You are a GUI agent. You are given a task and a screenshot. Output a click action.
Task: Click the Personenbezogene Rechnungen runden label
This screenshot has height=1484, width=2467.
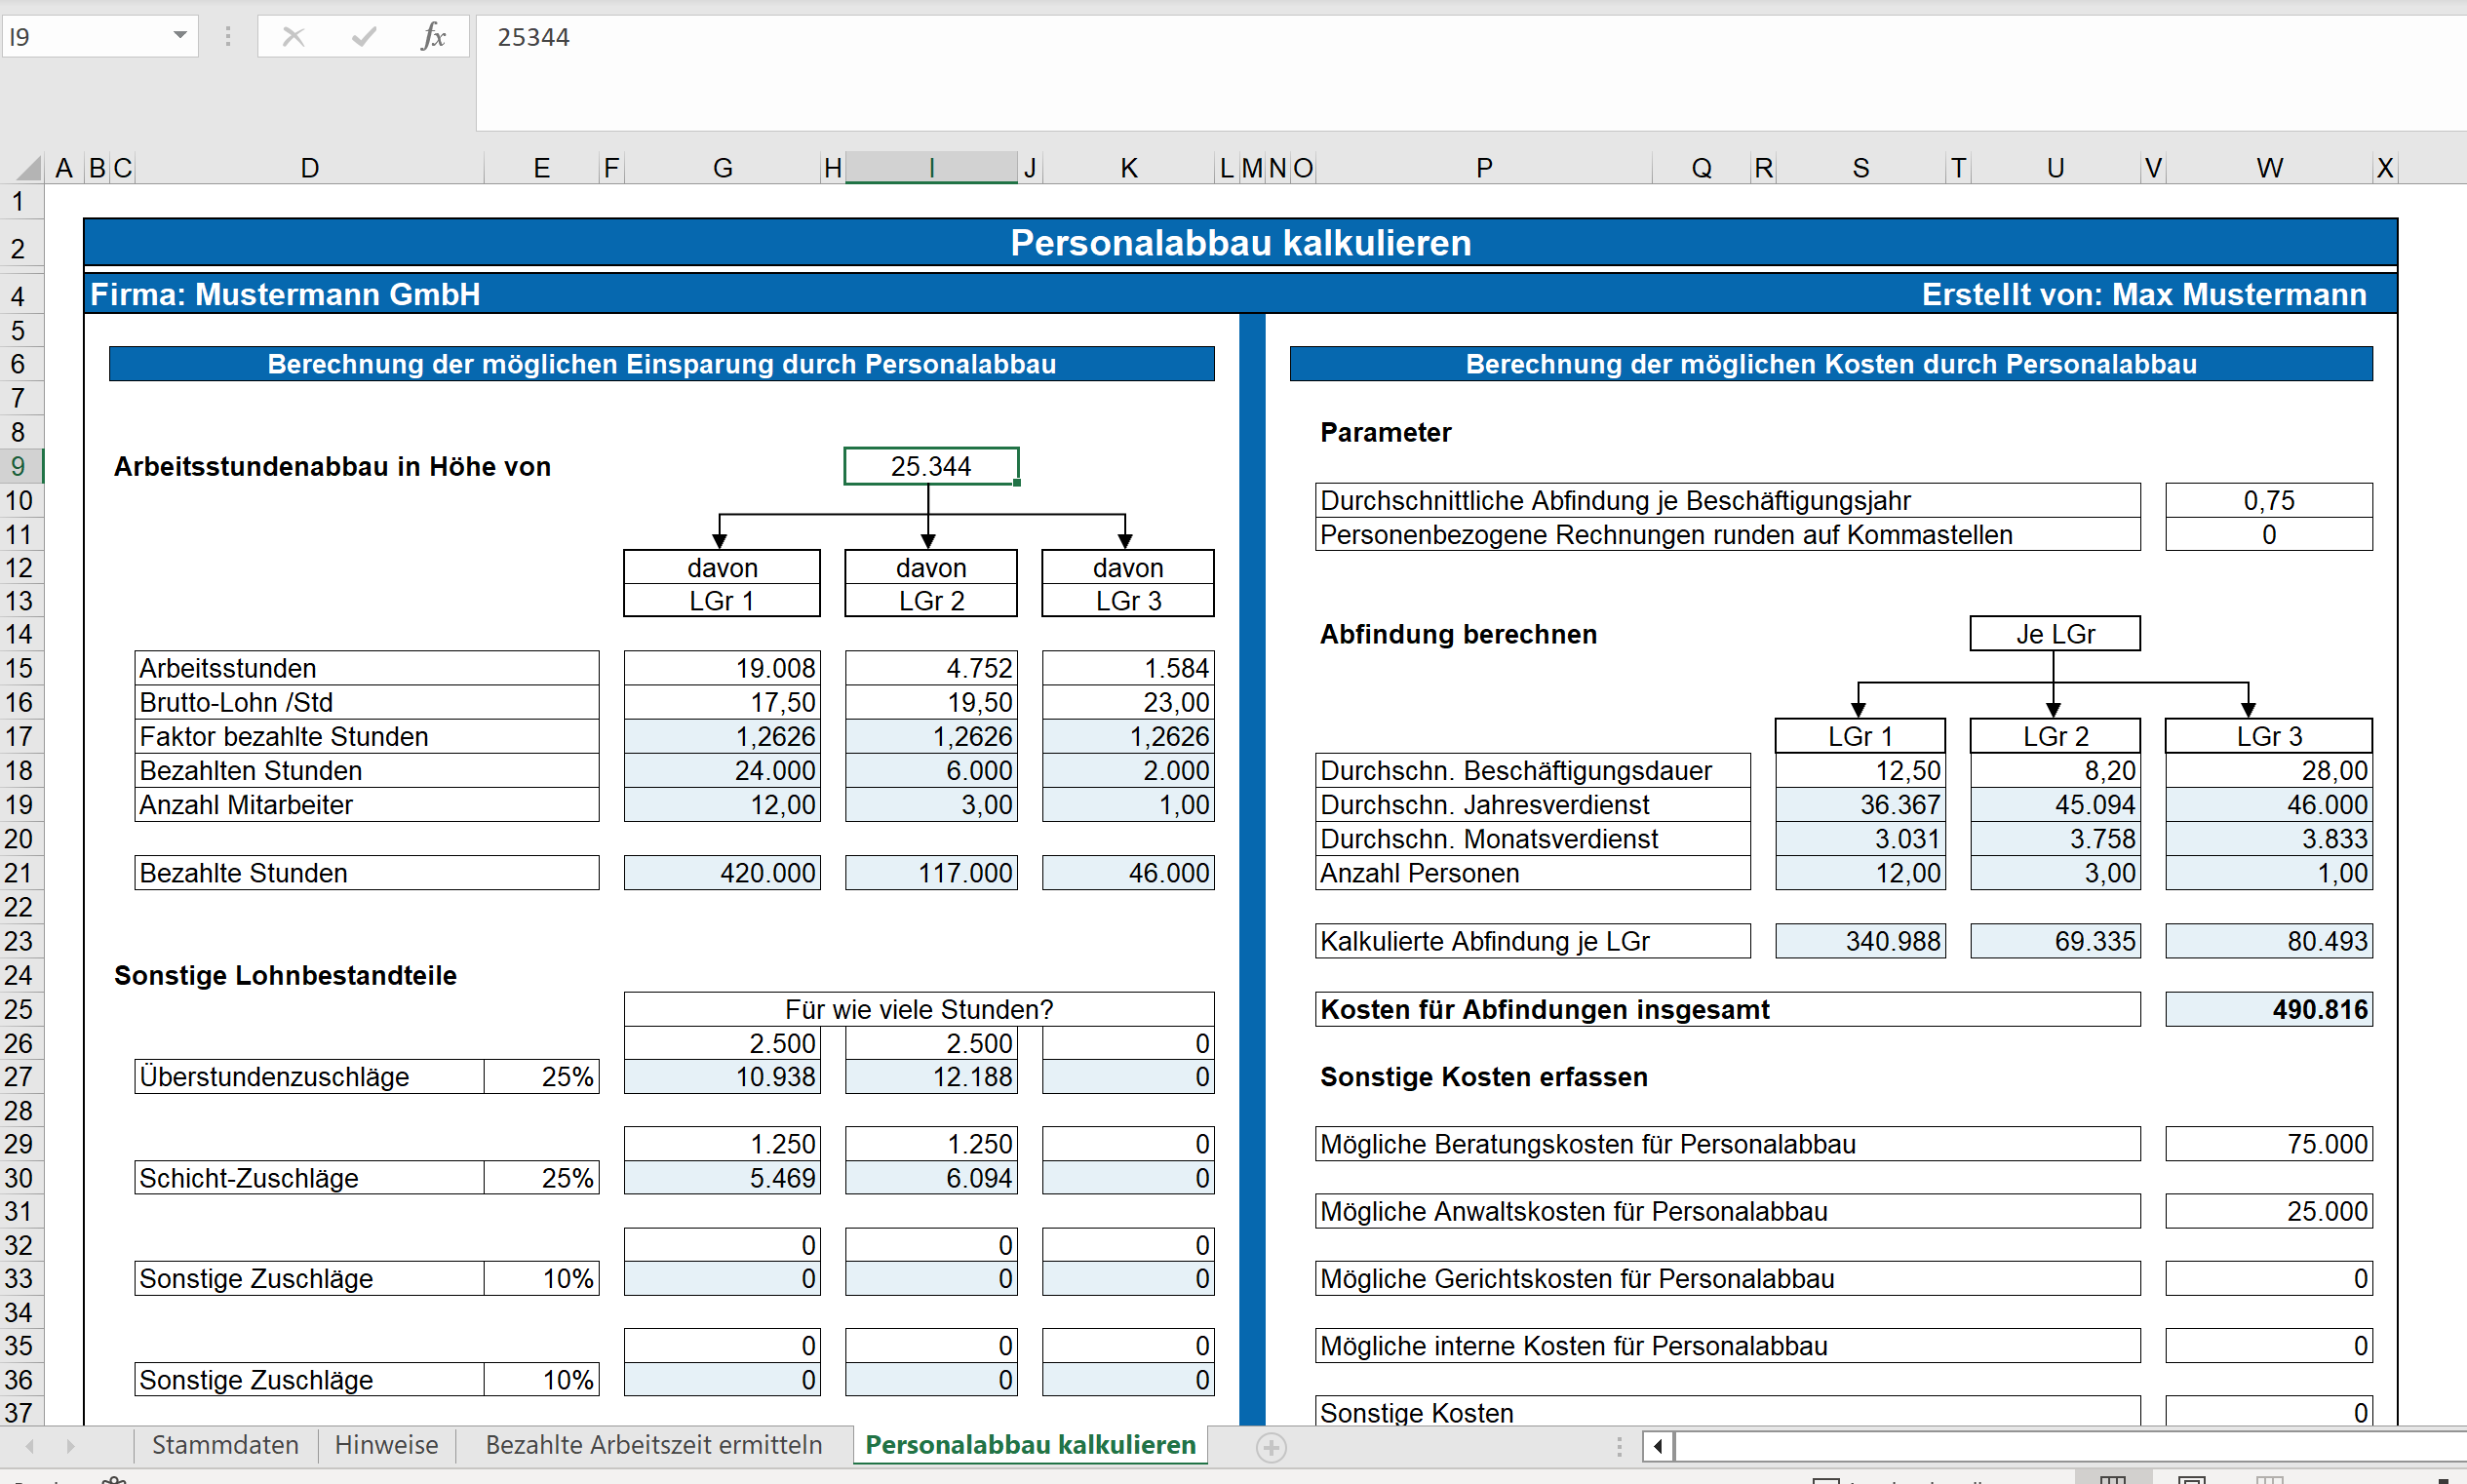coord(1727,534)
